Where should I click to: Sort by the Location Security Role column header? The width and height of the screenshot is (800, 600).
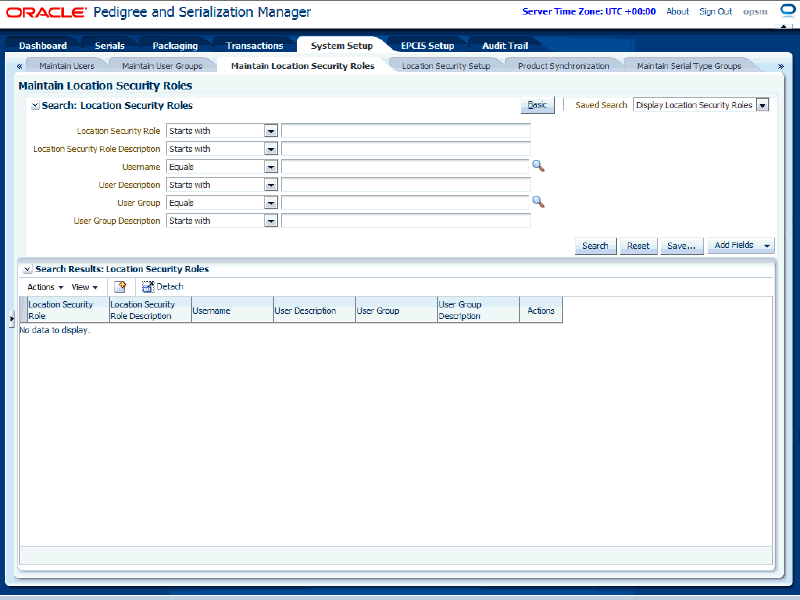[x=68, y=310]
